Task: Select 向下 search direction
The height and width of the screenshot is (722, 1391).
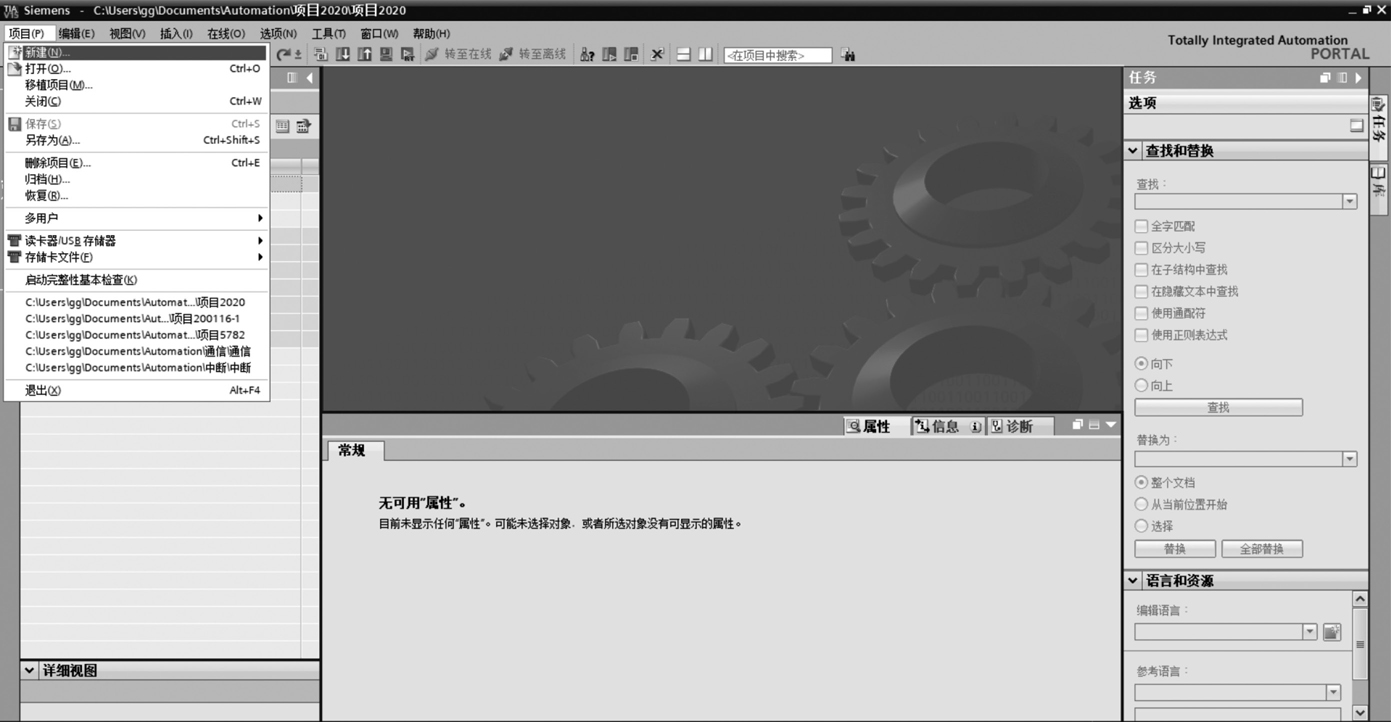Action: point(1141,364)
